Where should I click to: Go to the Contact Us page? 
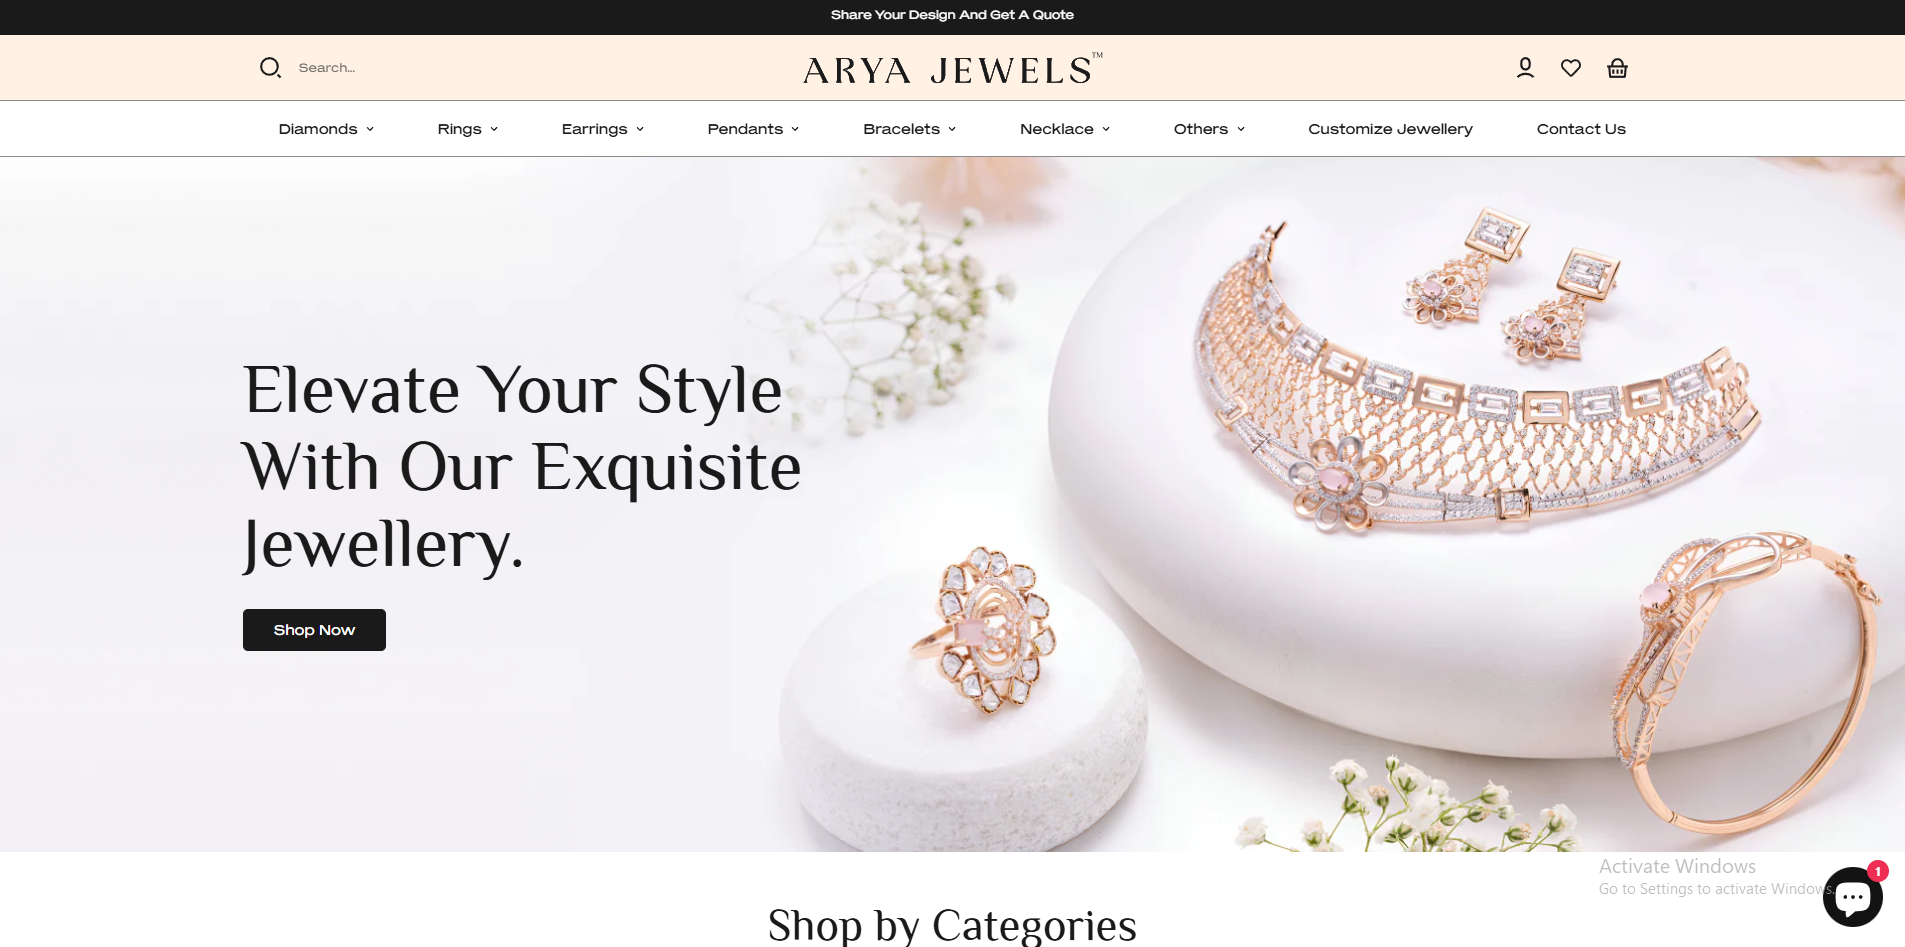1581,129
